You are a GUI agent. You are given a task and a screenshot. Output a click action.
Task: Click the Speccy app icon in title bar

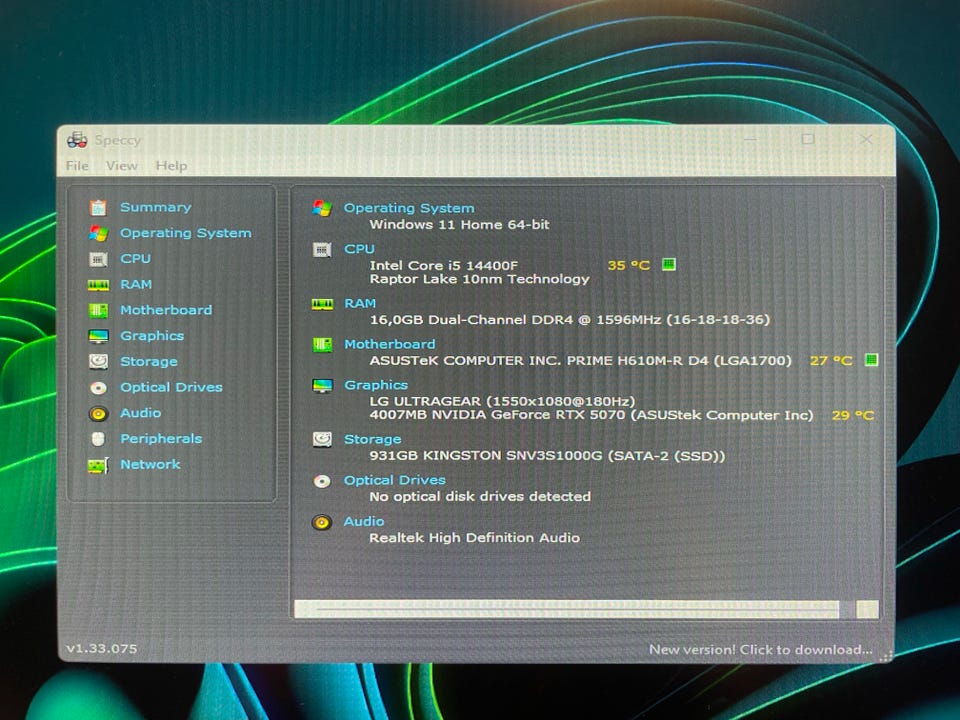pos(77,140)
